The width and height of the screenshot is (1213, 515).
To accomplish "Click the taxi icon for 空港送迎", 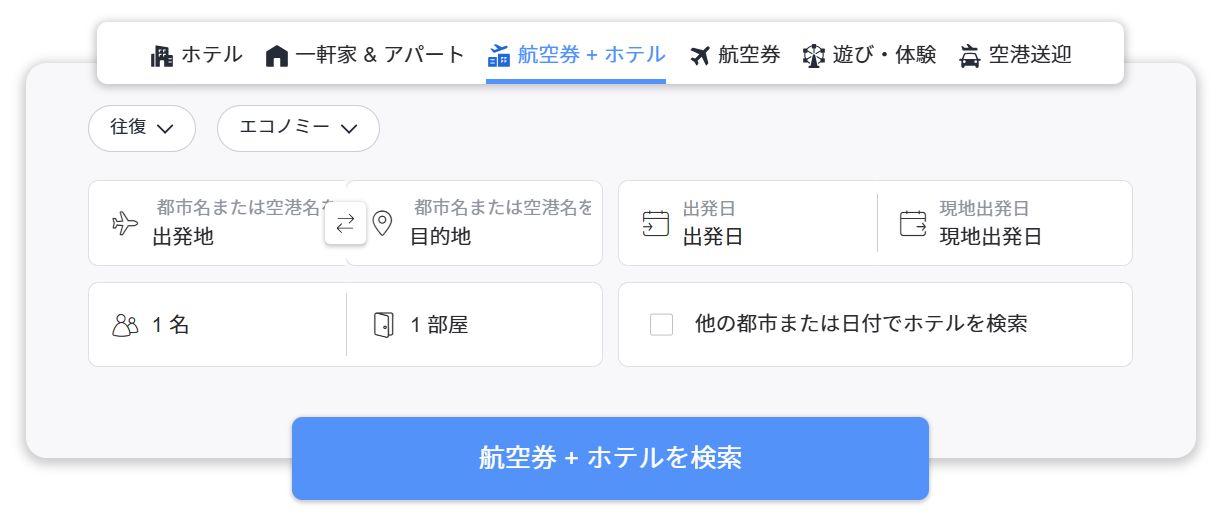I will (969, 56).
